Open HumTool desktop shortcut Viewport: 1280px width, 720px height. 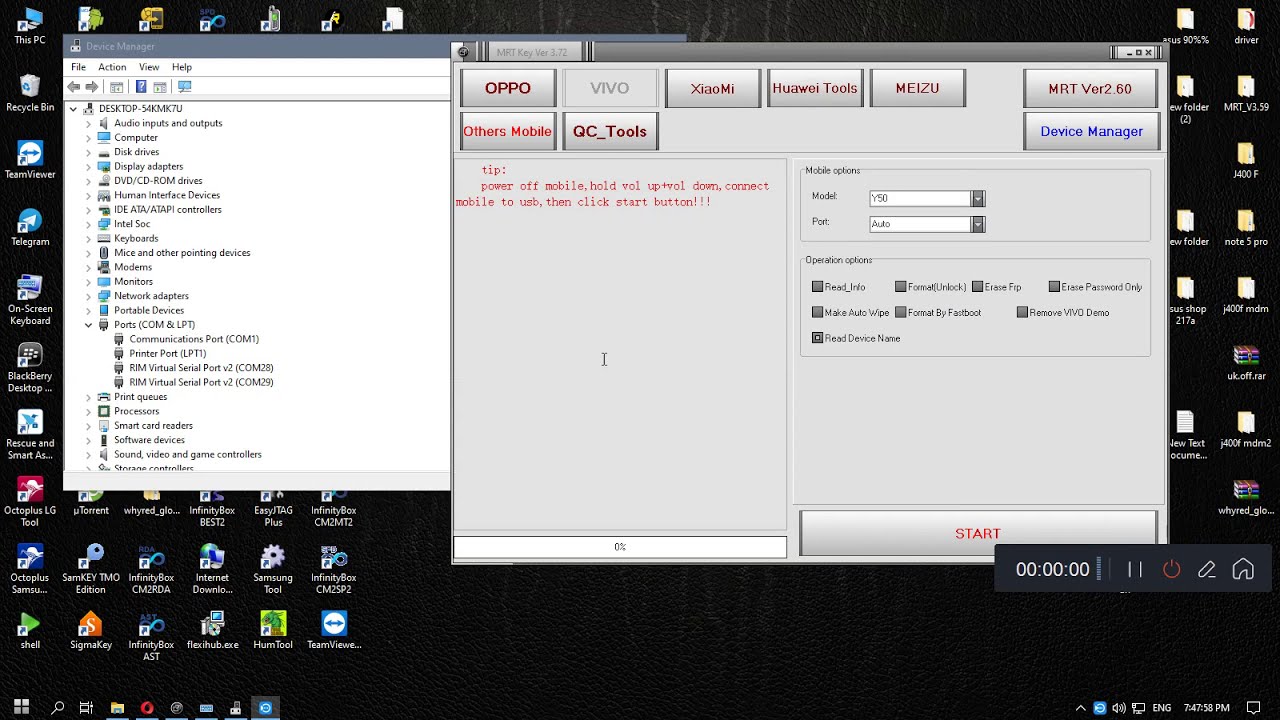point(273,630)
